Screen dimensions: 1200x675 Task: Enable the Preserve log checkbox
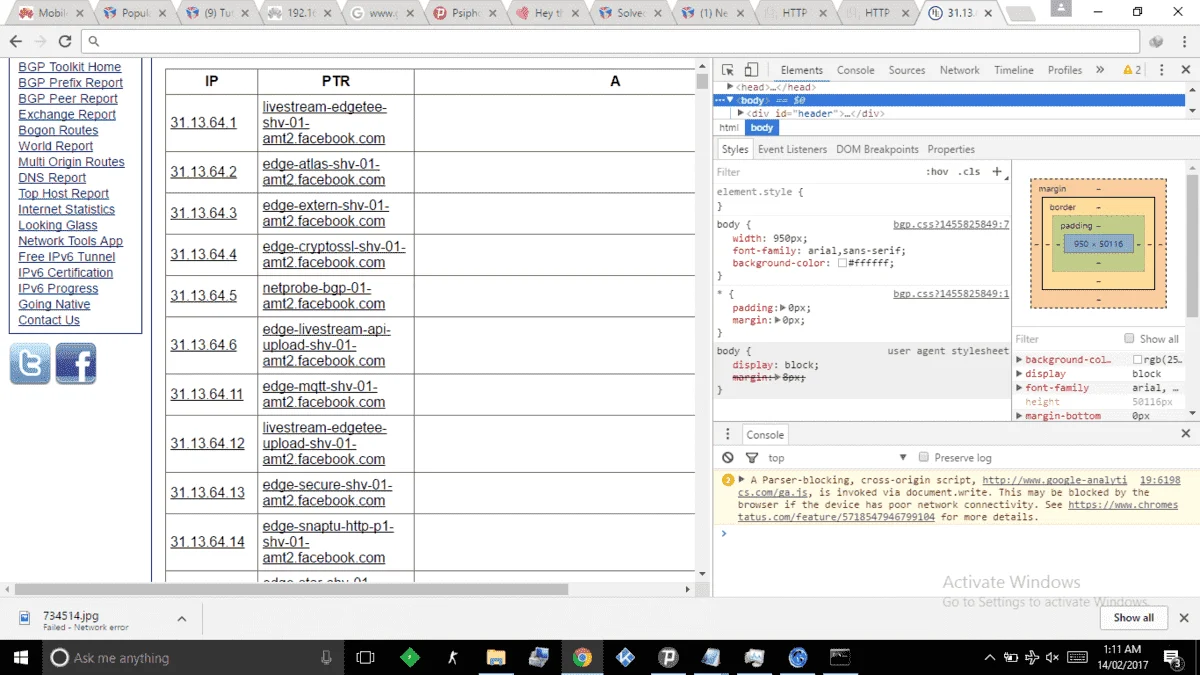pyautogui.click(x=924, y=458)
